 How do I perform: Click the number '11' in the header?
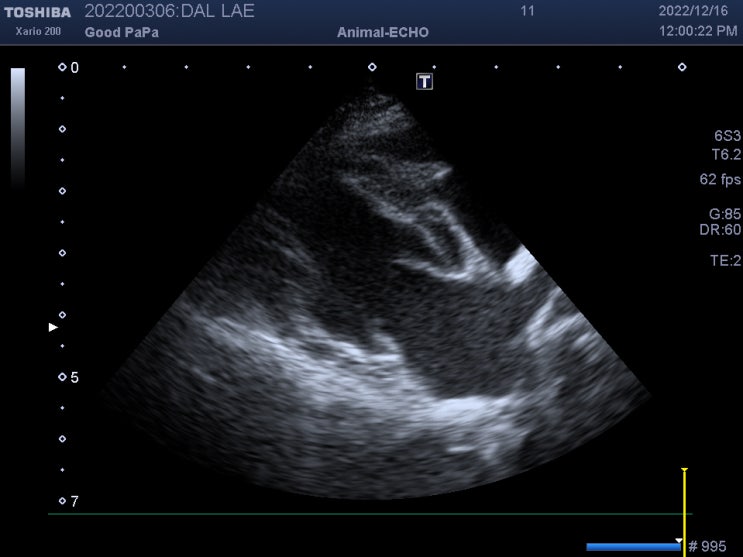(x=527, y=11)
